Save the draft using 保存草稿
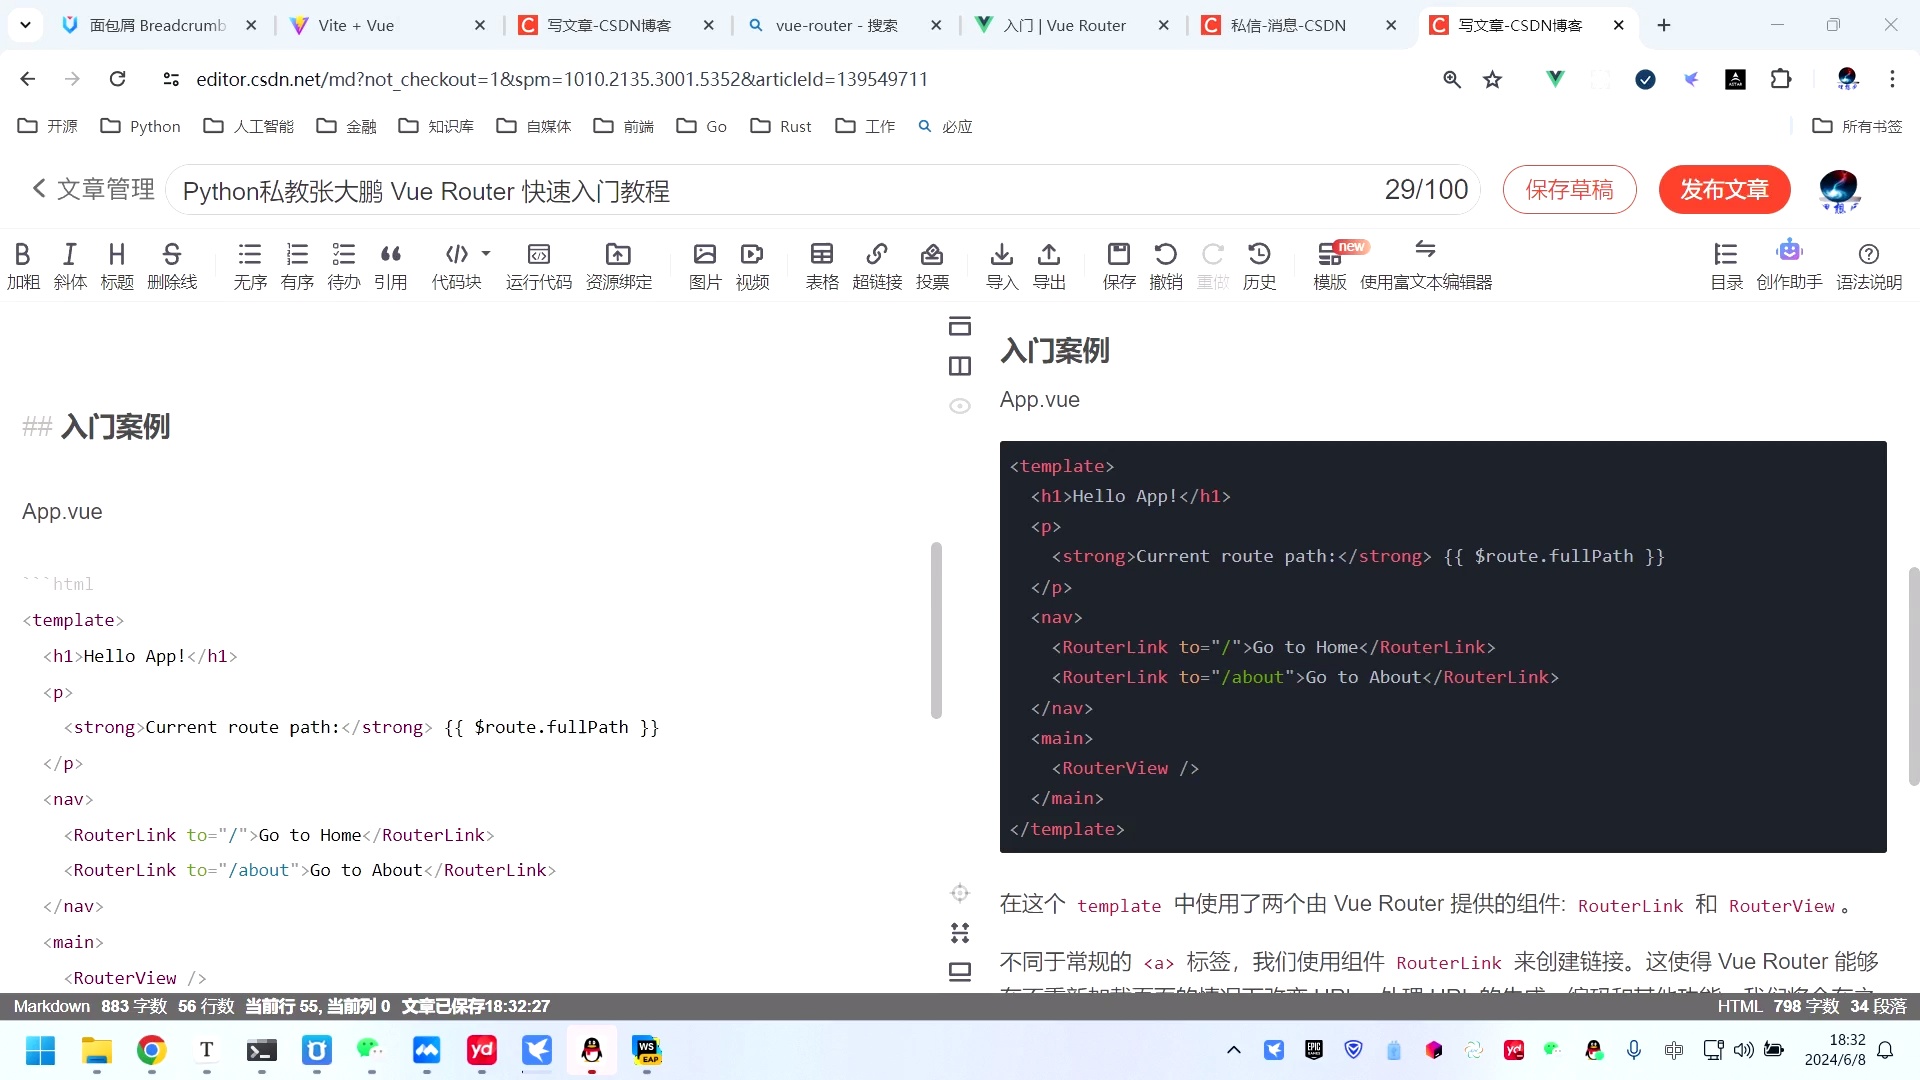 tap(1569, 189)
